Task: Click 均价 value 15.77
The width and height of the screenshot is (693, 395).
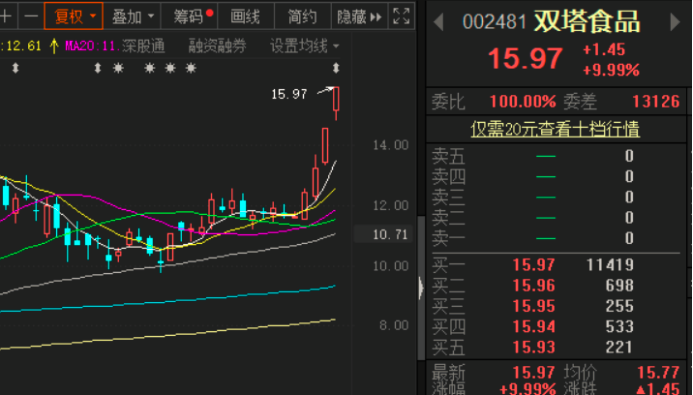Action: tap(658, 372)
